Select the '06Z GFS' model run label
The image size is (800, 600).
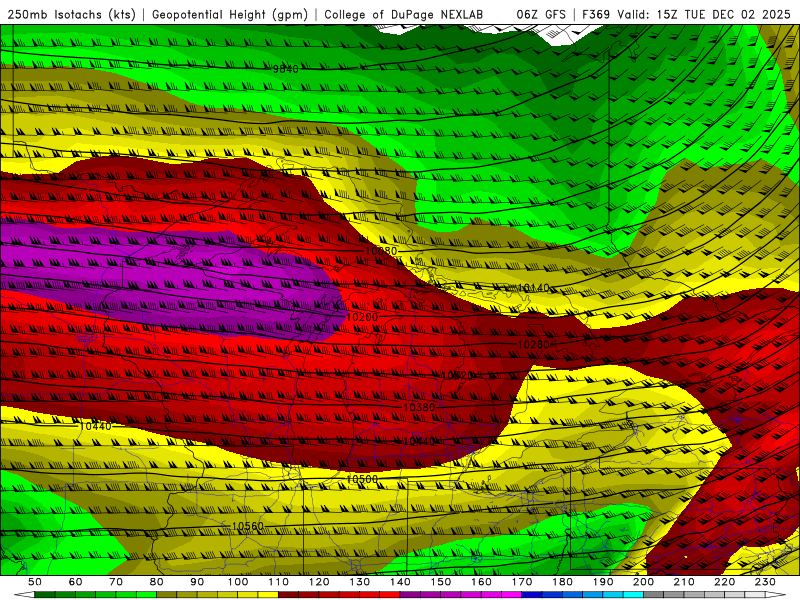point(541,15)
